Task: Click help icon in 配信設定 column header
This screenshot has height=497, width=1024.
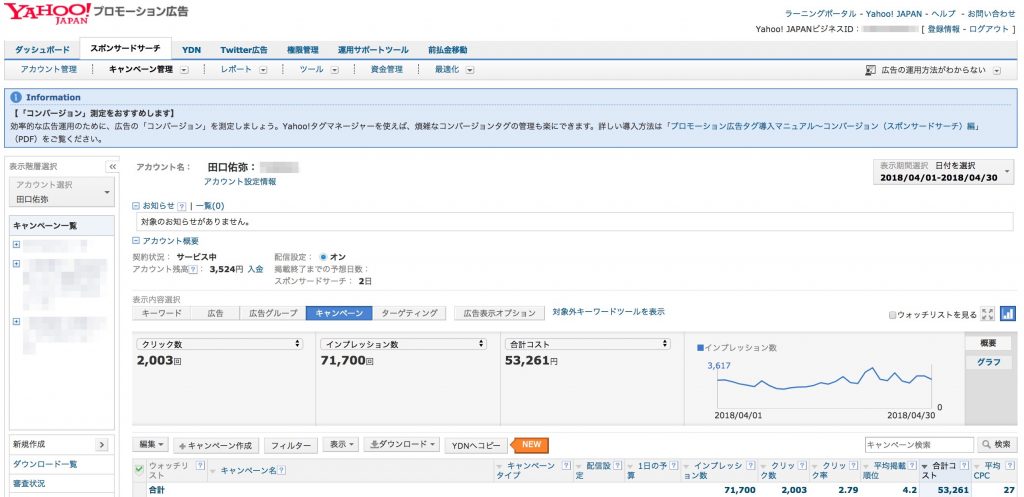Action: (617, 466)
